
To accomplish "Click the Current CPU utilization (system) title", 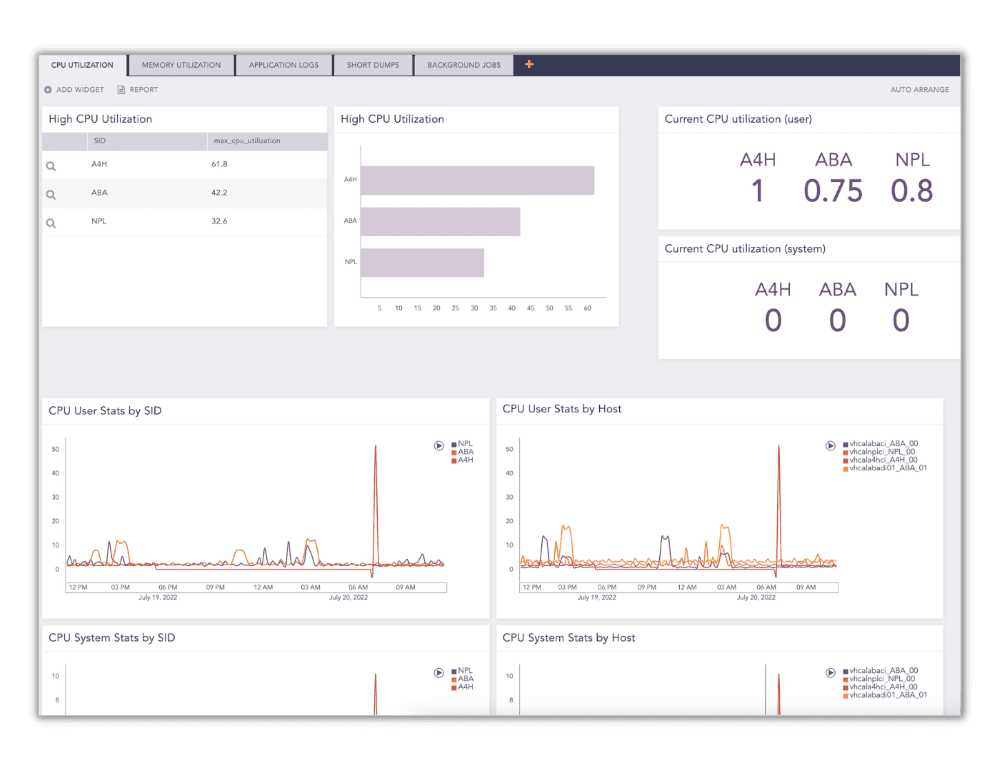I will tap(745, 249).
